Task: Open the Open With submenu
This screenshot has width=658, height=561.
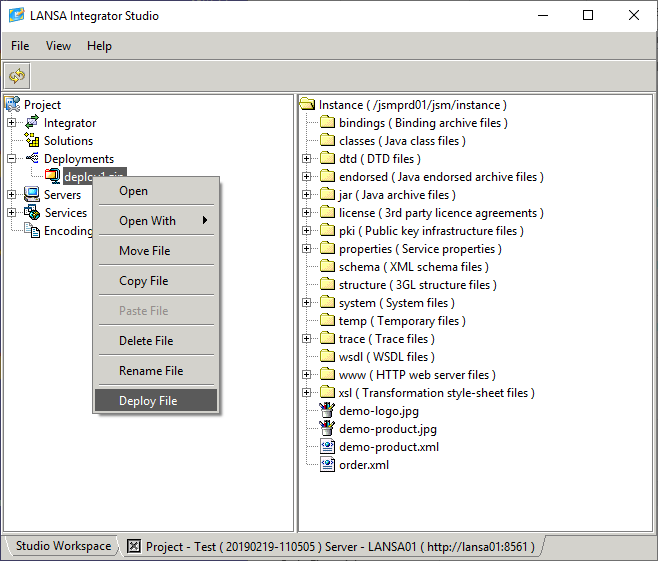Action: (156, 221)
